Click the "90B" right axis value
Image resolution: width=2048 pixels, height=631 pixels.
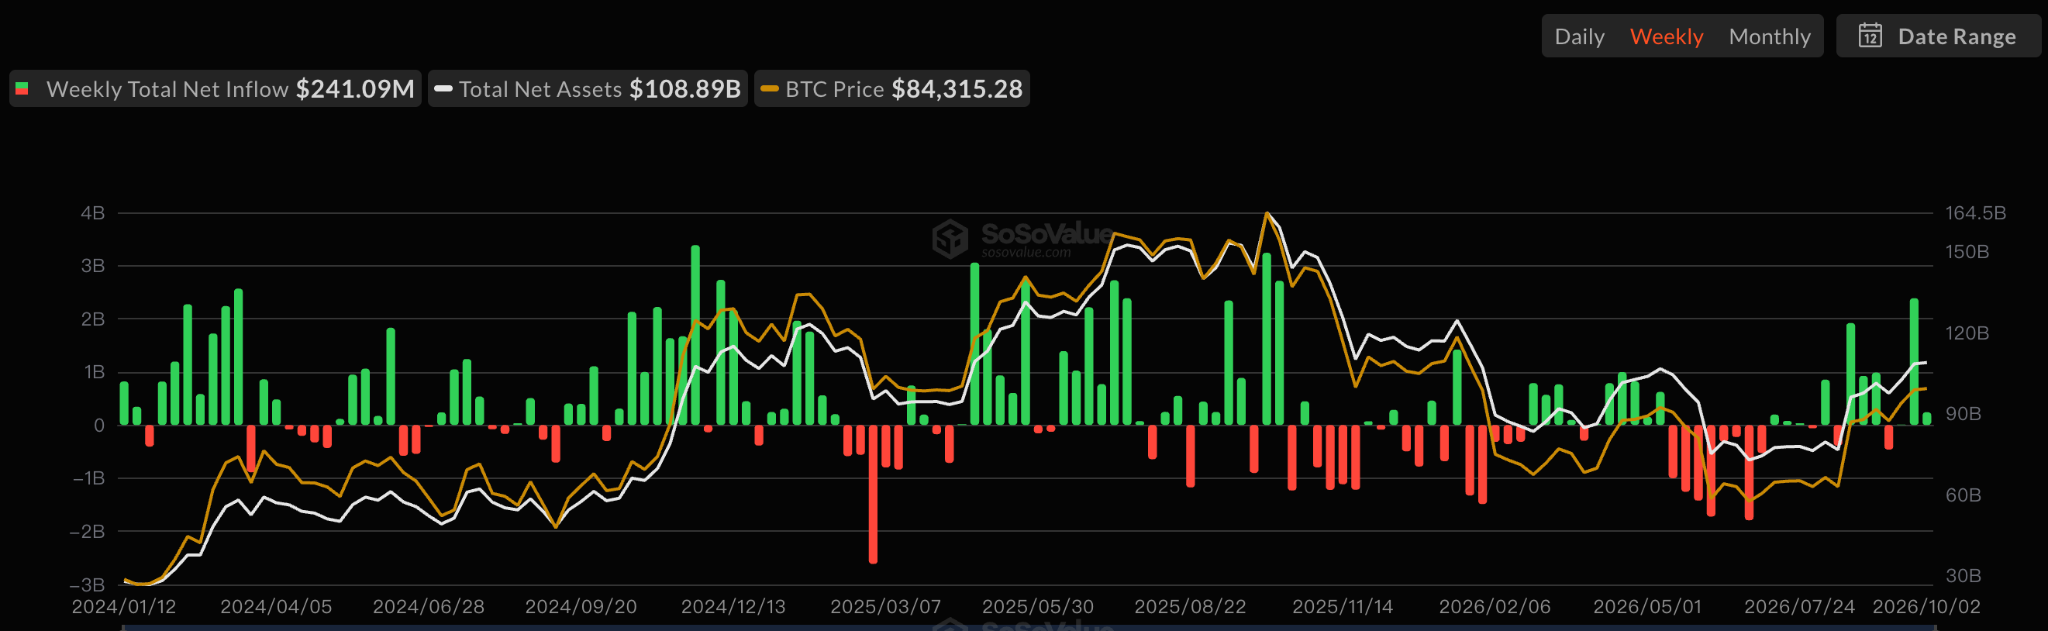pyautogui.click(x=1963, y=414)
